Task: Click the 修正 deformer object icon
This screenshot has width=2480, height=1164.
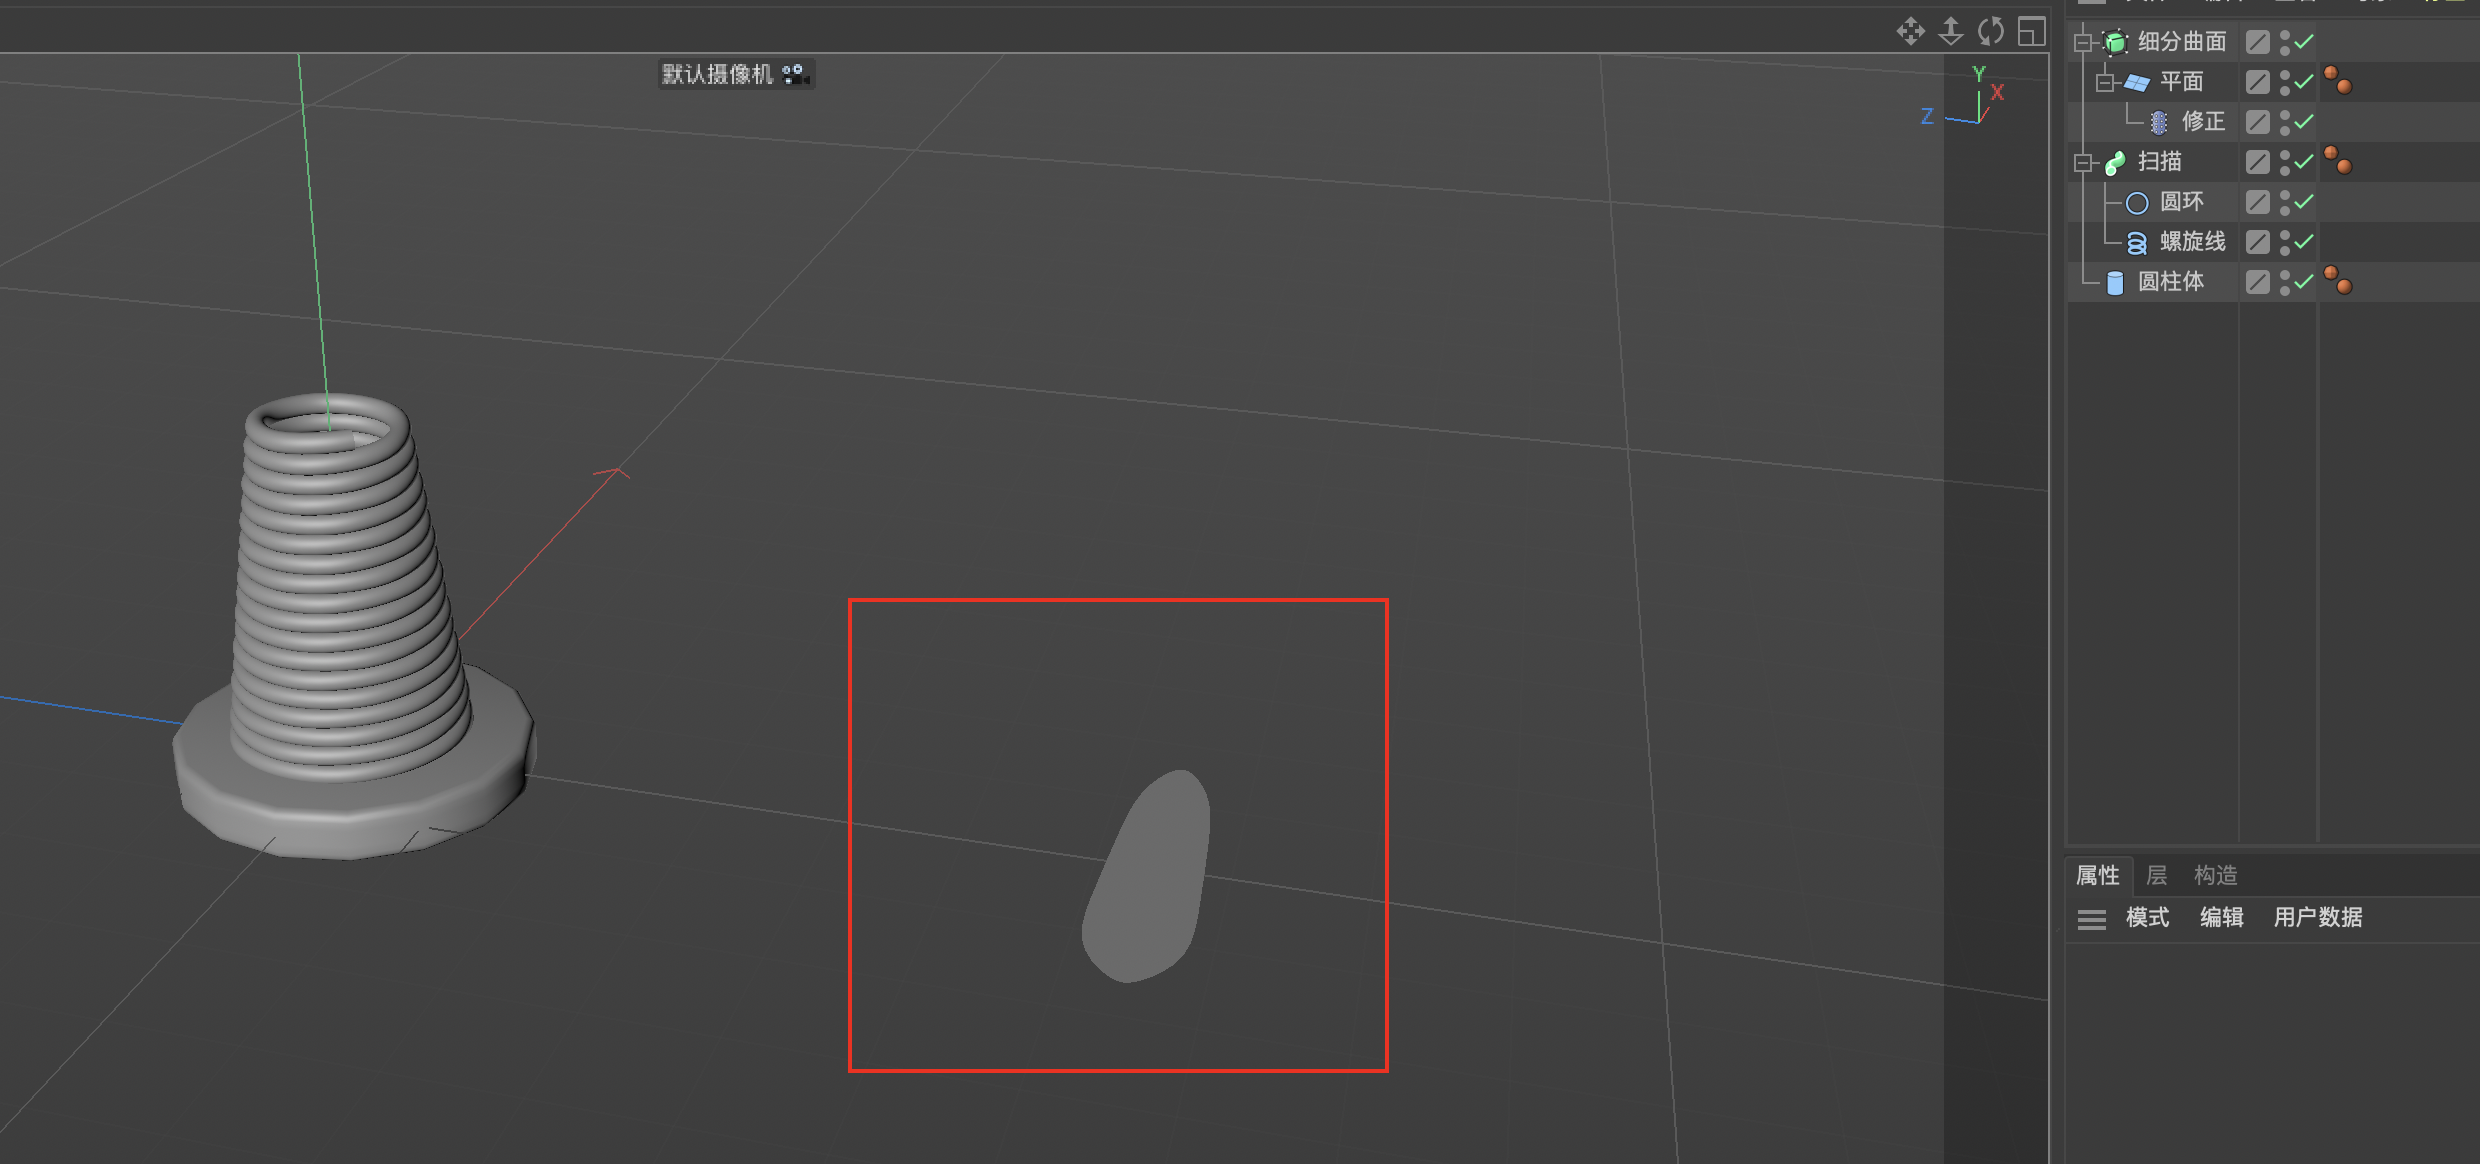Action: click(x=2159, y=122)
